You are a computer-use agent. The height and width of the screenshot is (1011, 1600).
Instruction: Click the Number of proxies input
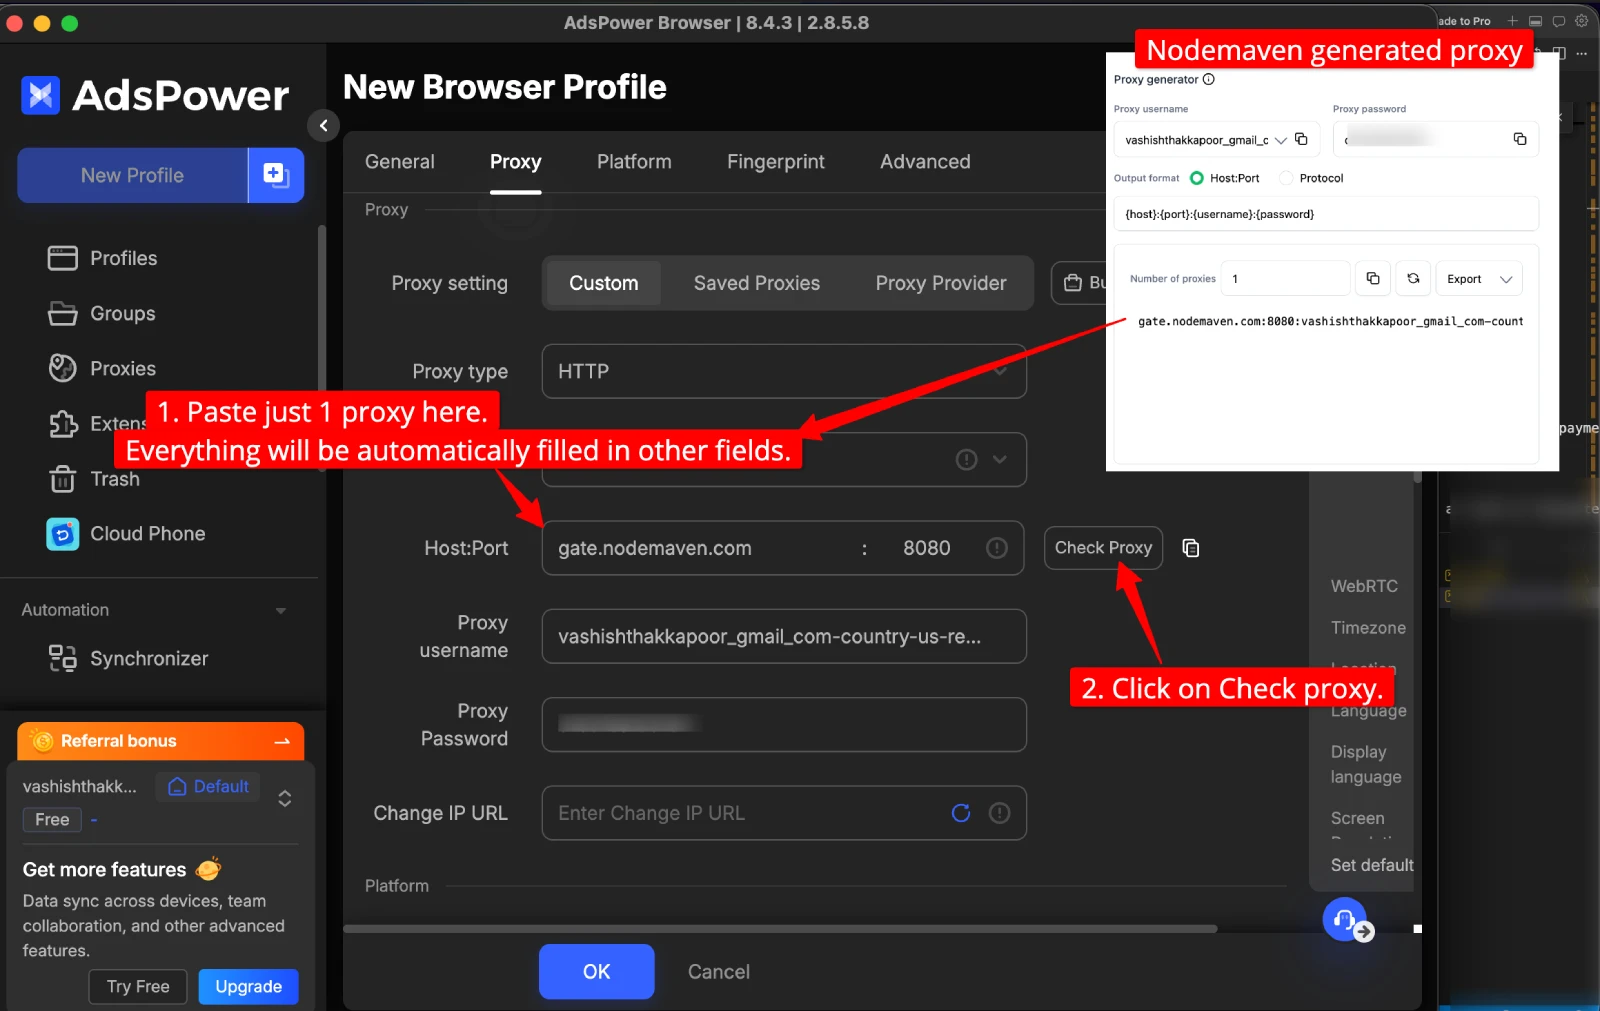(x=1288, y=279)
